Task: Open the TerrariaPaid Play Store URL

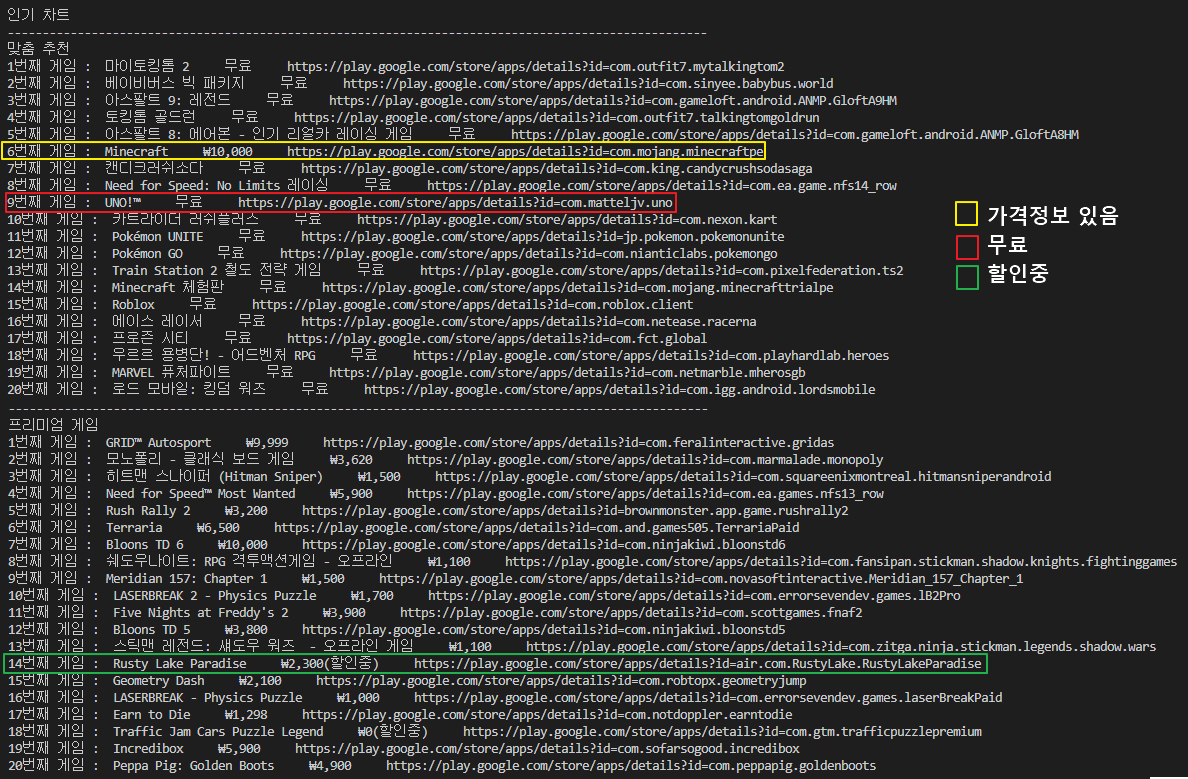Action: coord(536,527)
